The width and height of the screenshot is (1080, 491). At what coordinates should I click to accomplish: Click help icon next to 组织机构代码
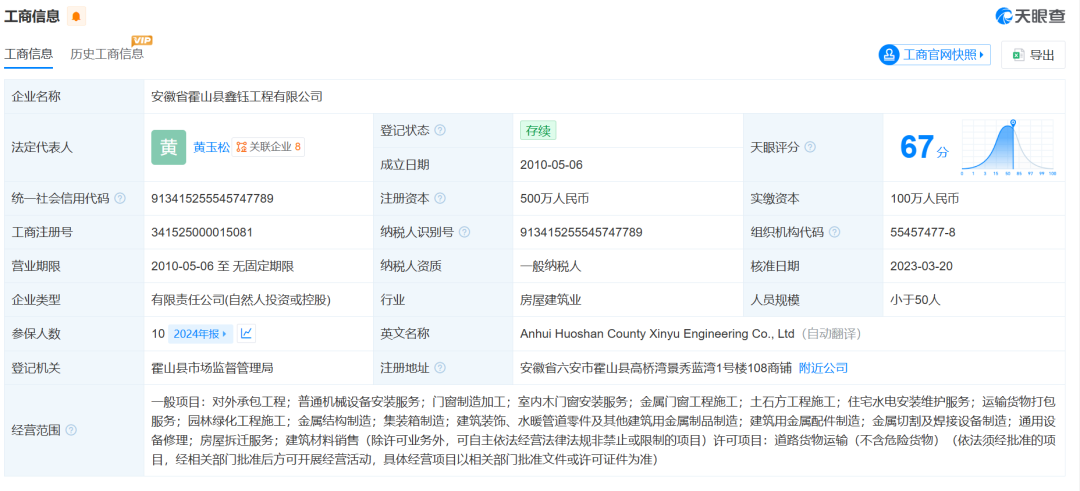833,232
